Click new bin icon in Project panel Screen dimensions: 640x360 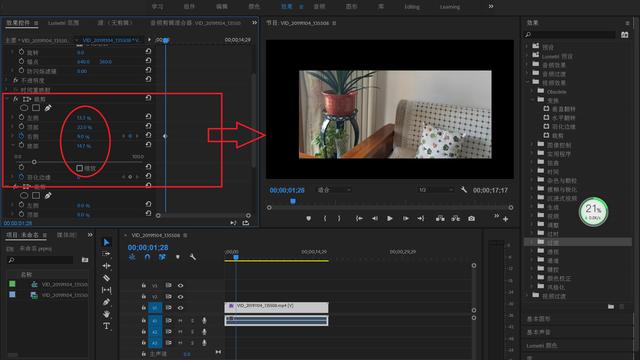85,260
